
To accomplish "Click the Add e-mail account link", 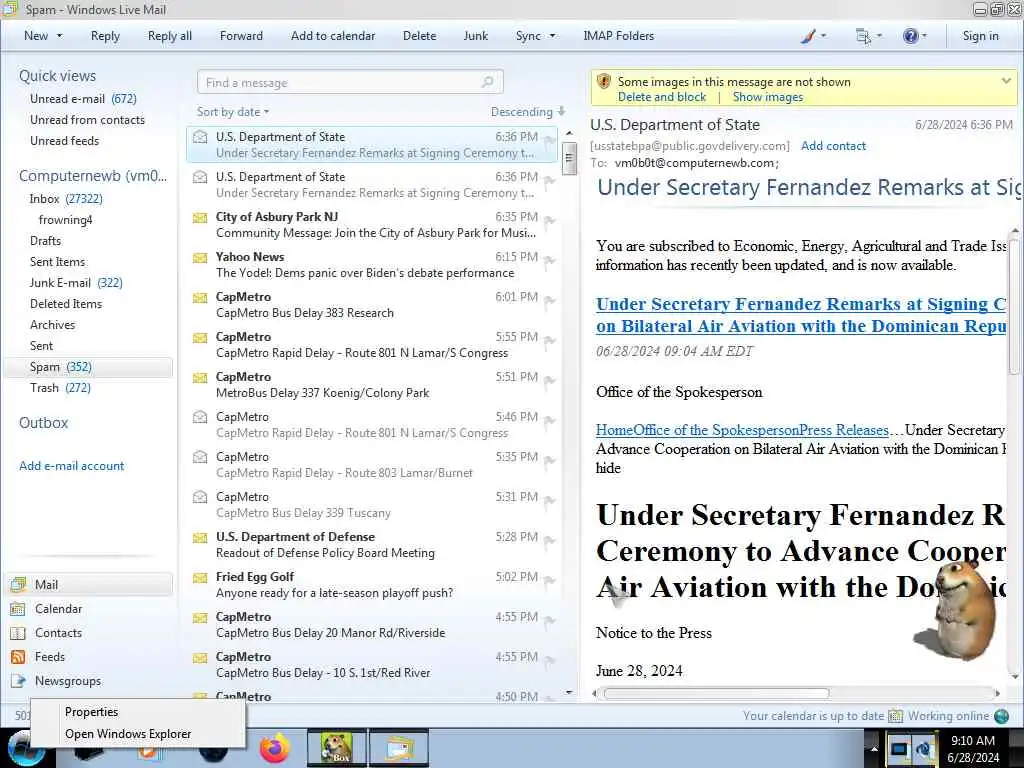I will [x=71, y=466].
